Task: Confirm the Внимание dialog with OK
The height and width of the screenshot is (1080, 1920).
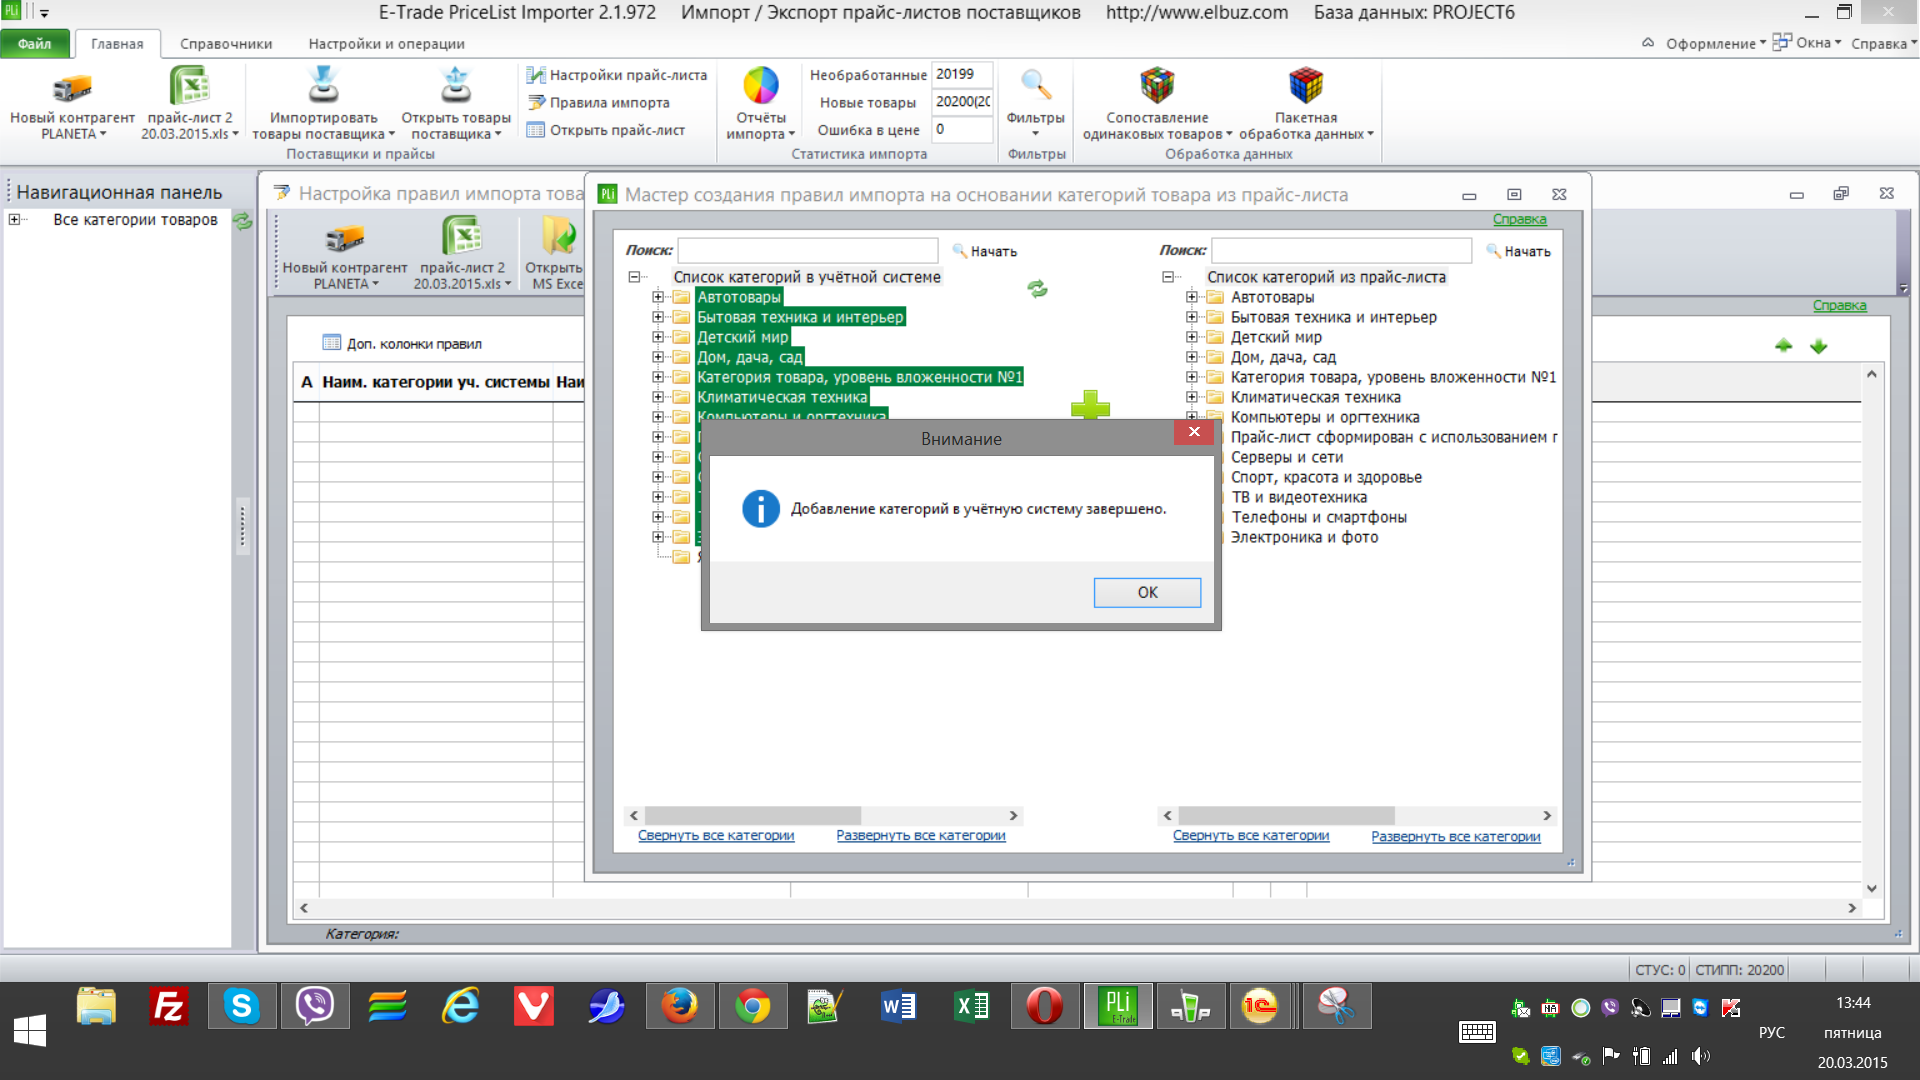Action: coord(1147,592)
